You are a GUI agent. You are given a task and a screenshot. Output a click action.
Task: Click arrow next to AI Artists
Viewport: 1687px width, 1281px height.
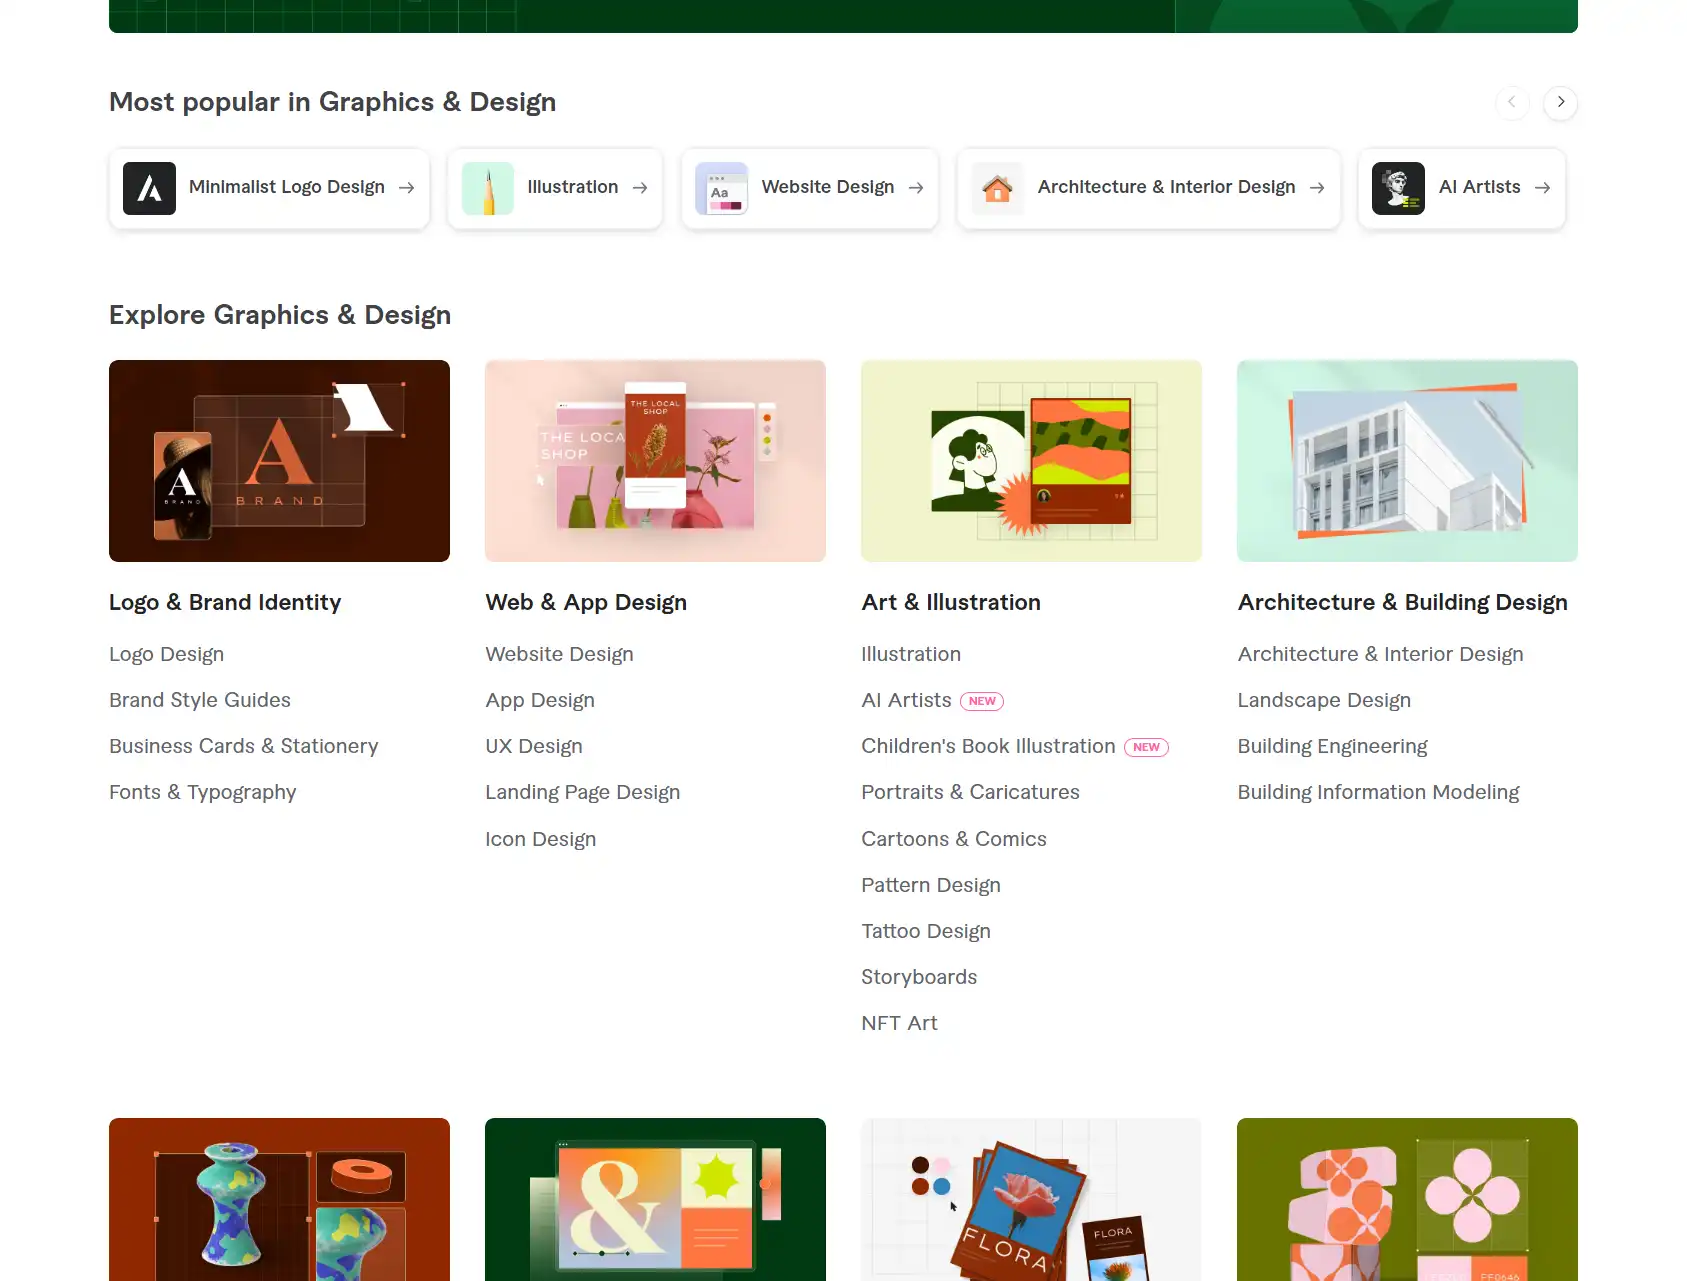1542,188
